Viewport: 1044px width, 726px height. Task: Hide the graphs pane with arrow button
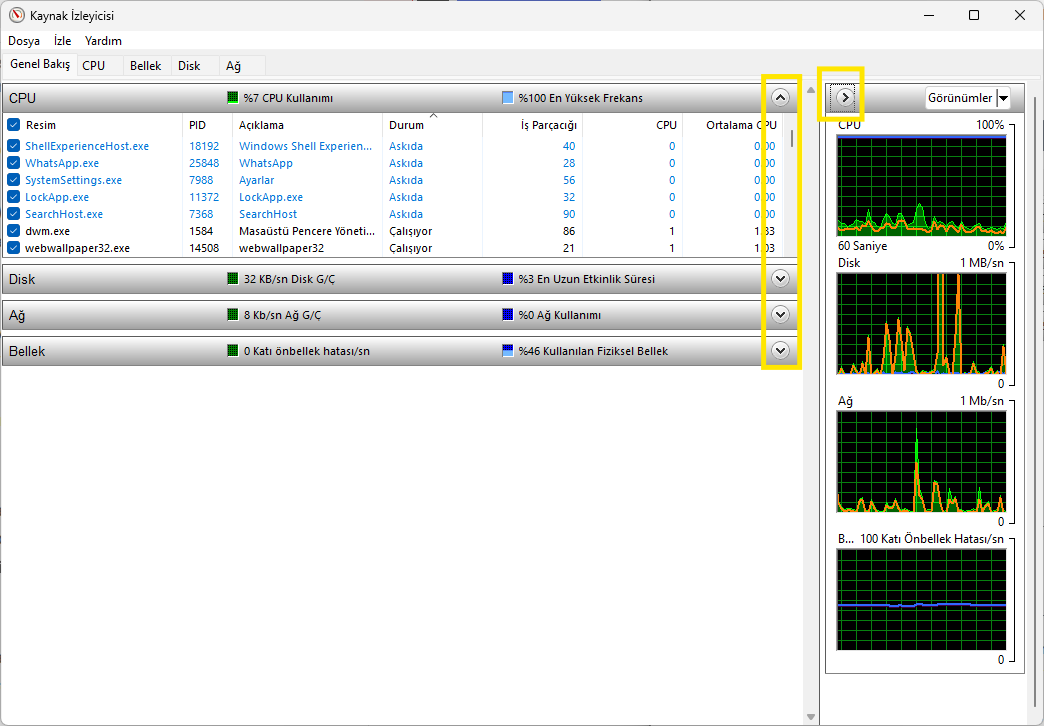[845, 98]
